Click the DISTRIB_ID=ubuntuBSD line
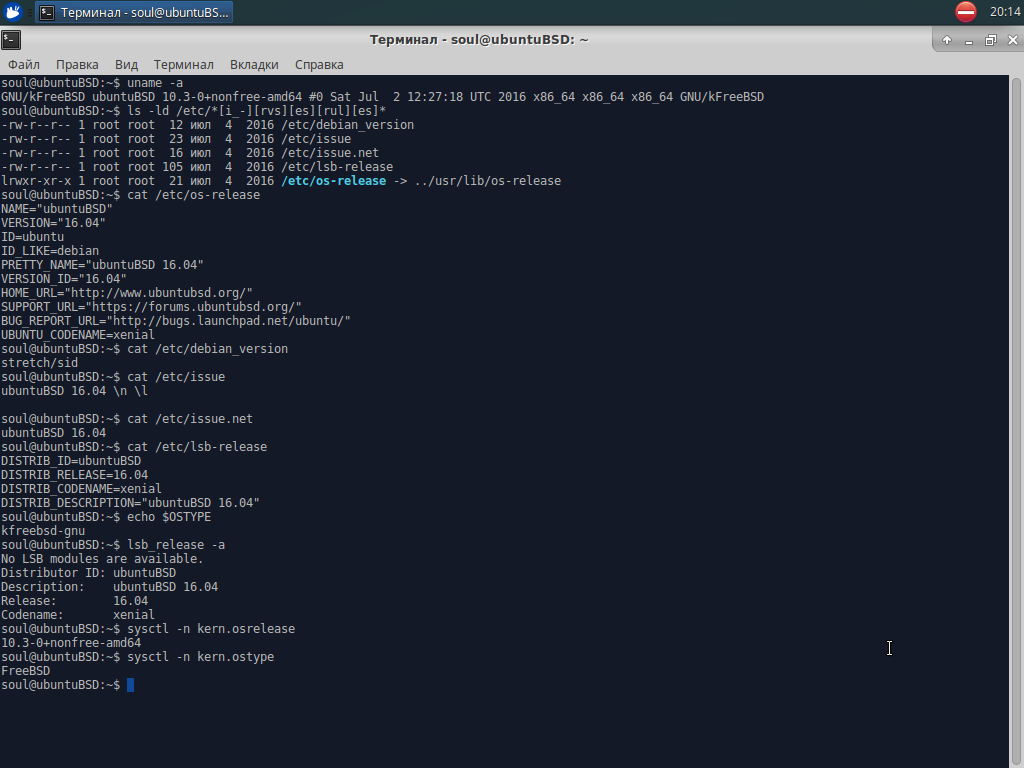Viewport: 1024px width, 768px height. (71, 461)
